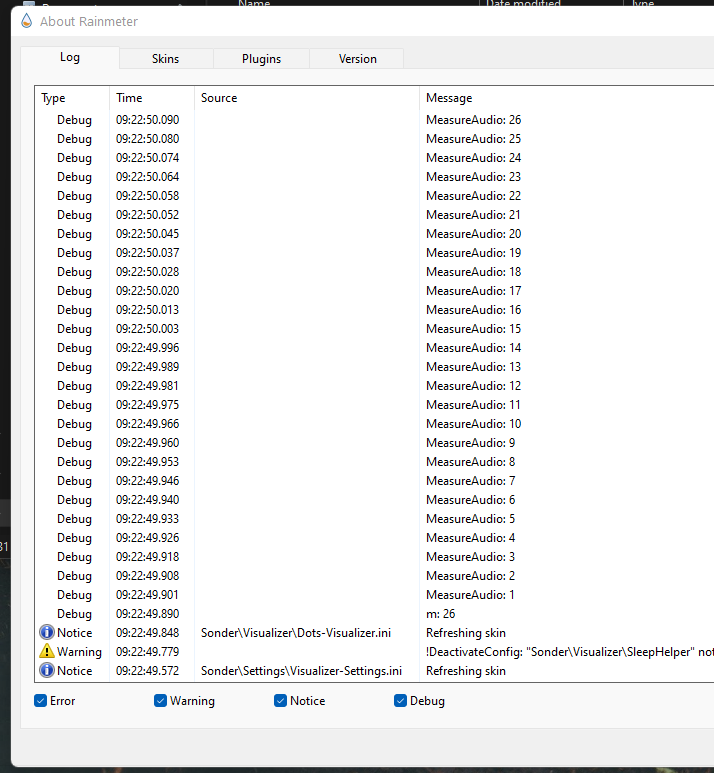Toggle the Warning filter checkbox
Screen dimensions: 714x773
click(160, 701)
